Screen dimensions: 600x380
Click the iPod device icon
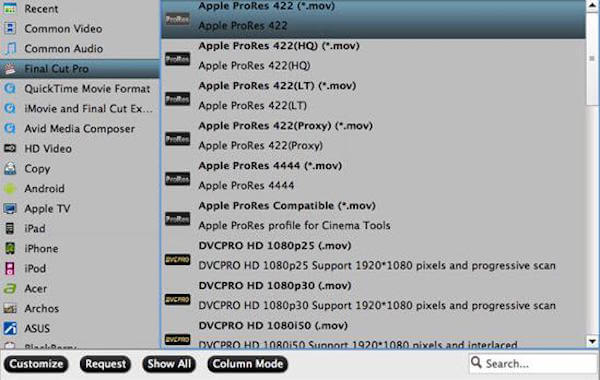point(10,269)
